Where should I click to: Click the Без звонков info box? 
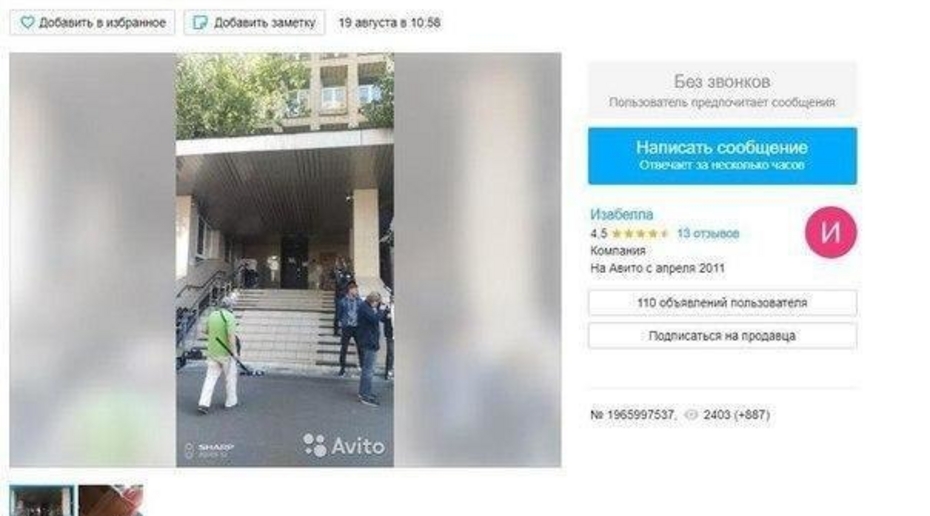coord(722,90)
